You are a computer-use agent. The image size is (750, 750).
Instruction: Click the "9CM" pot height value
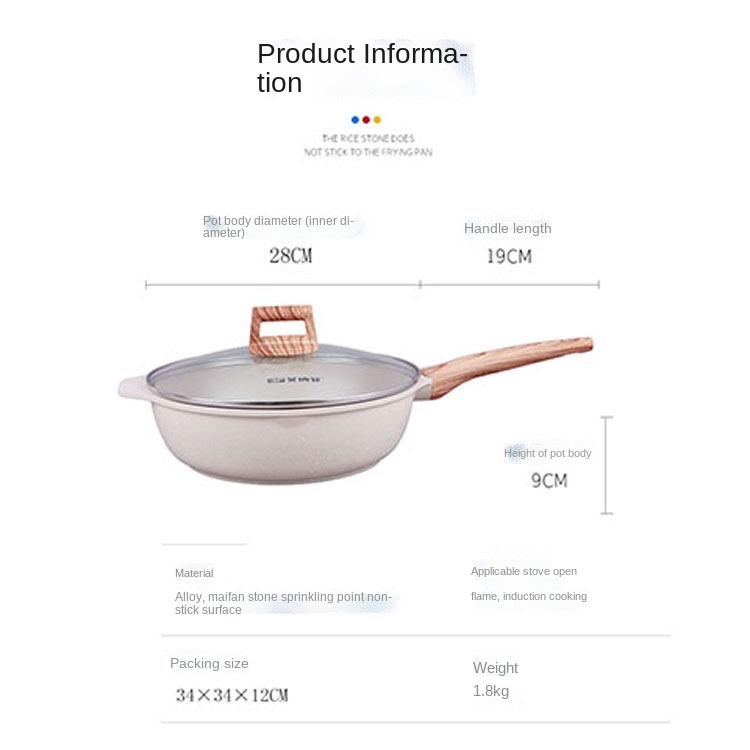coord(549,481)
